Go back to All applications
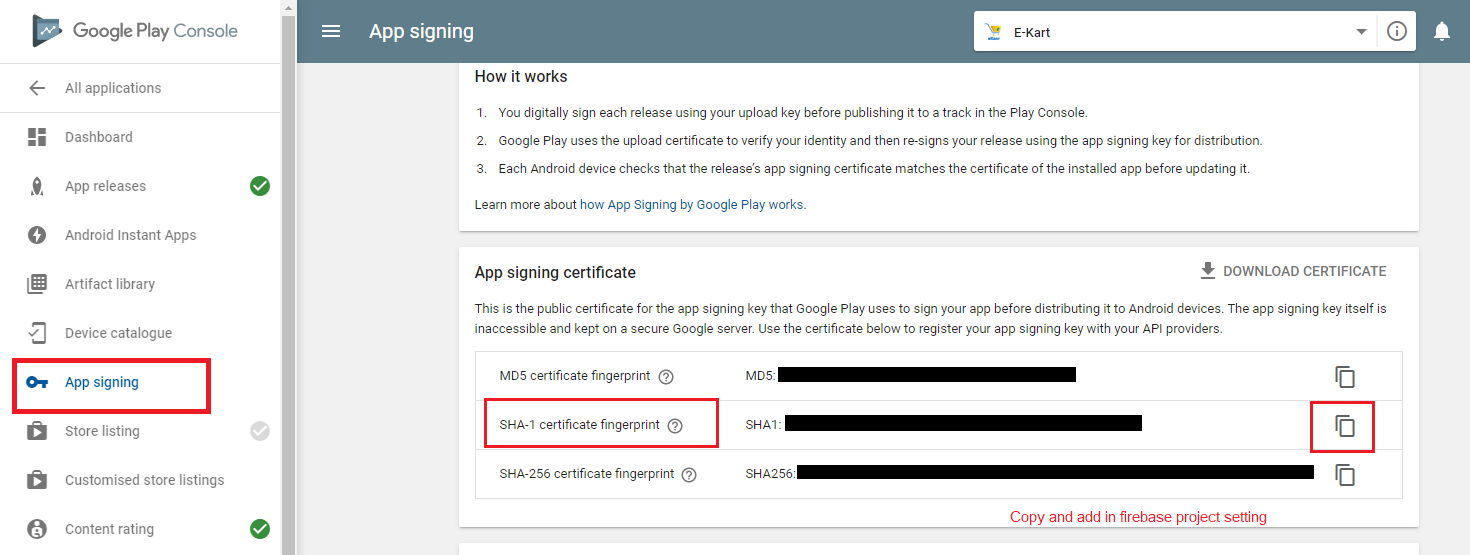The height and width of the screenshot is (555, 1470). tap(112, 88)
